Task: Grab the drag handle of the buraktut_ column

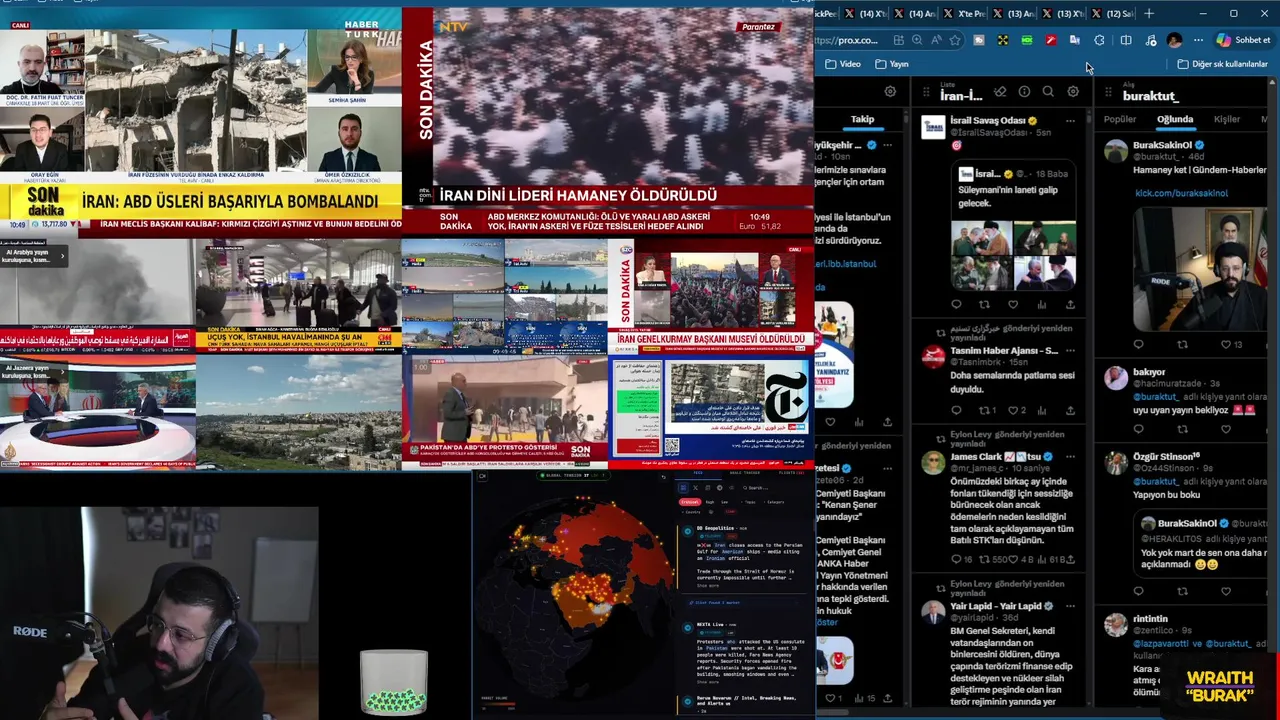Action: [x=1108, y=93]
